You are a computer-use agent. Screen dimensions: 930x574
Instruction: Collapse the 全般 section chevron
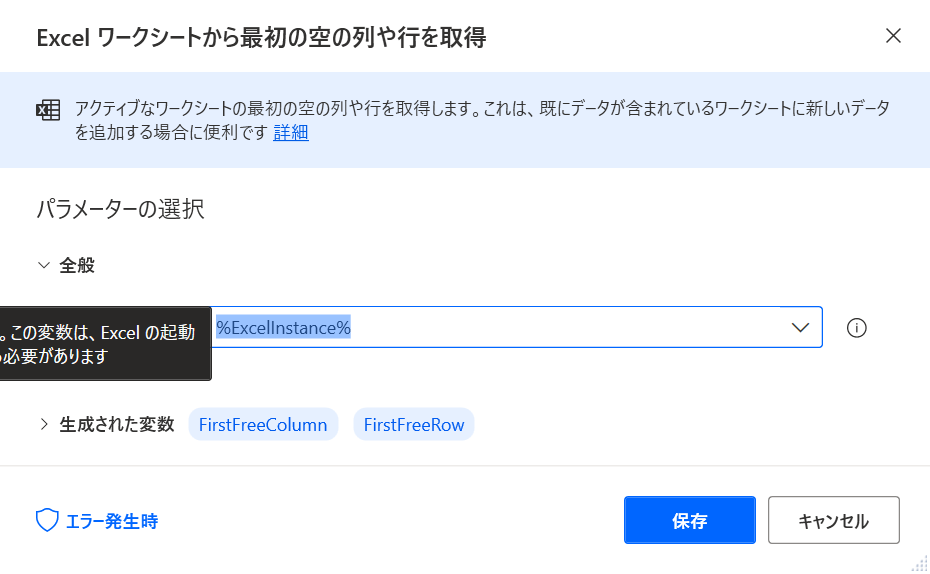[x=44, y=265]
